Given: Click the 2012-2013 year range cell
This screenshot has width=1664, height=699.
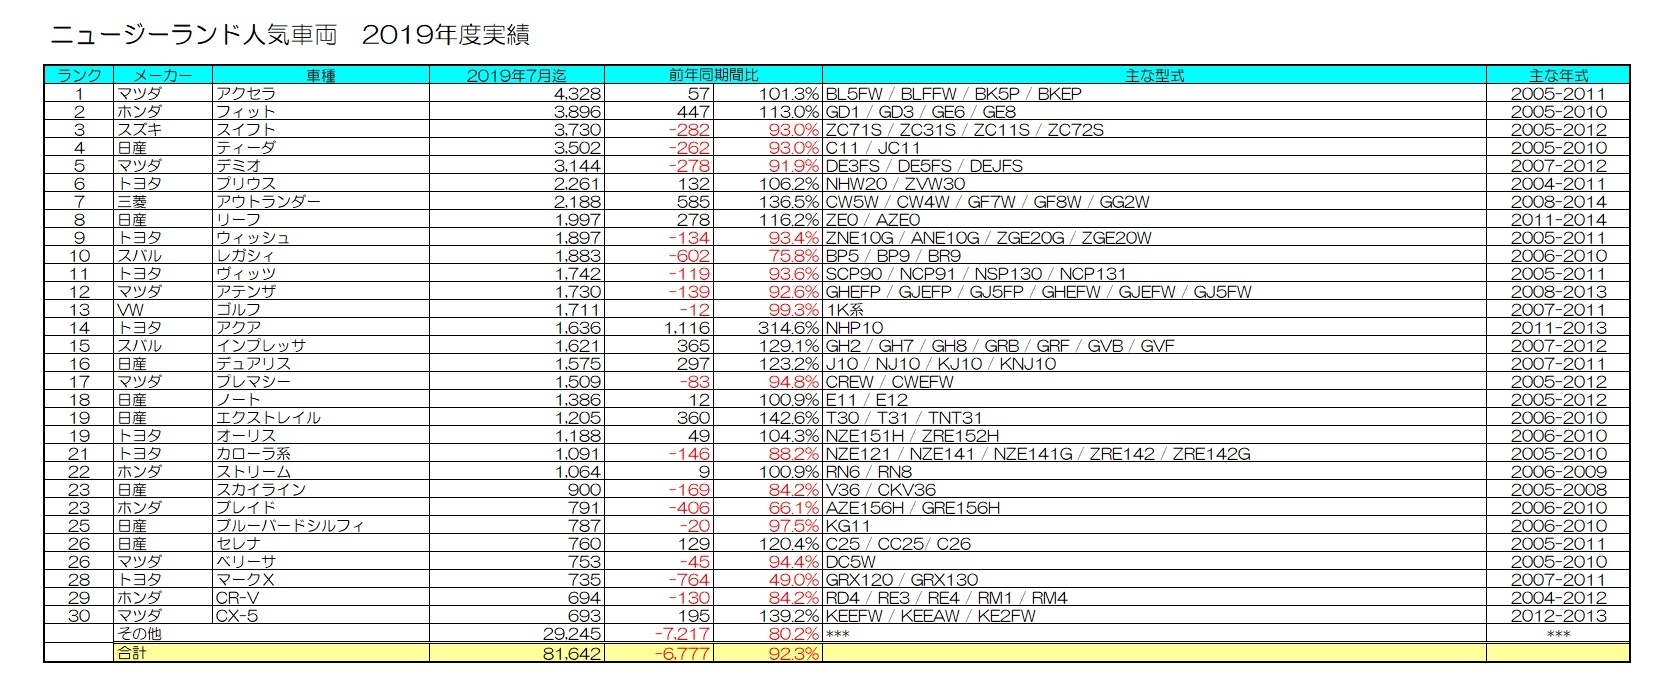Looking at the screenshot, I should tap(1558, 615).
